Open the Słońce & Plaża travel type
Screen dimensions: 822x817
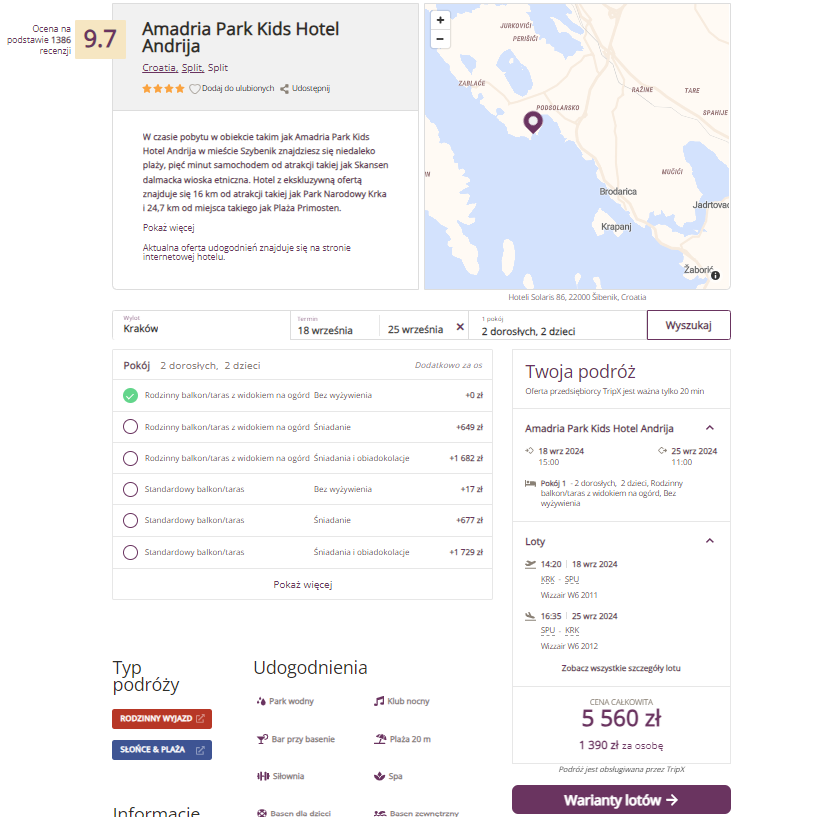[x=162, y=750]
